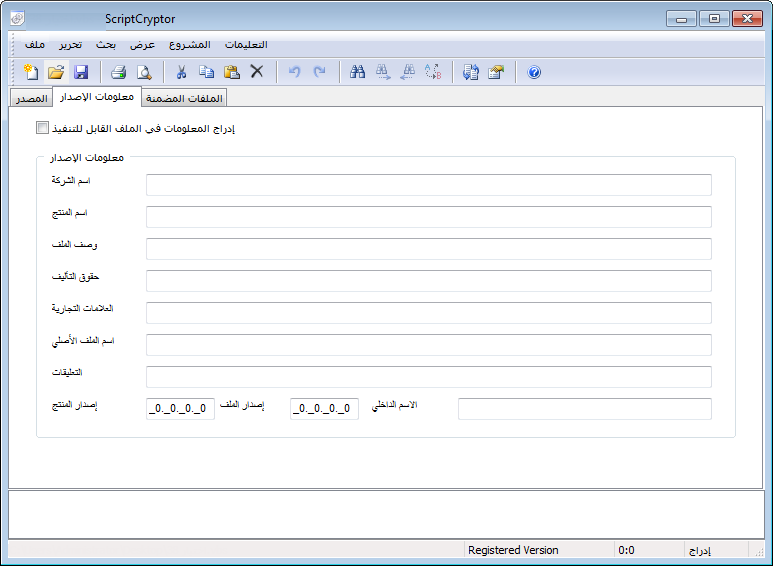Click the Redo arrow icon
This screenshot has width=773, height=566.
319,72
